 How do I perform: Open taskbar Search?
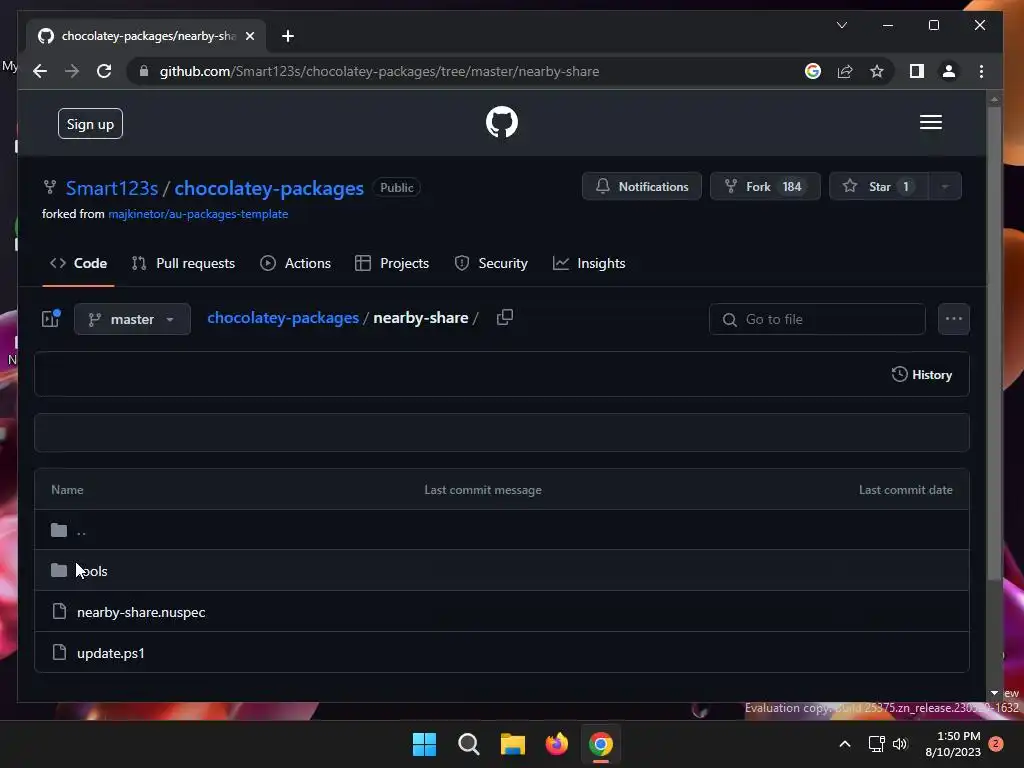[x=468, y=744]
